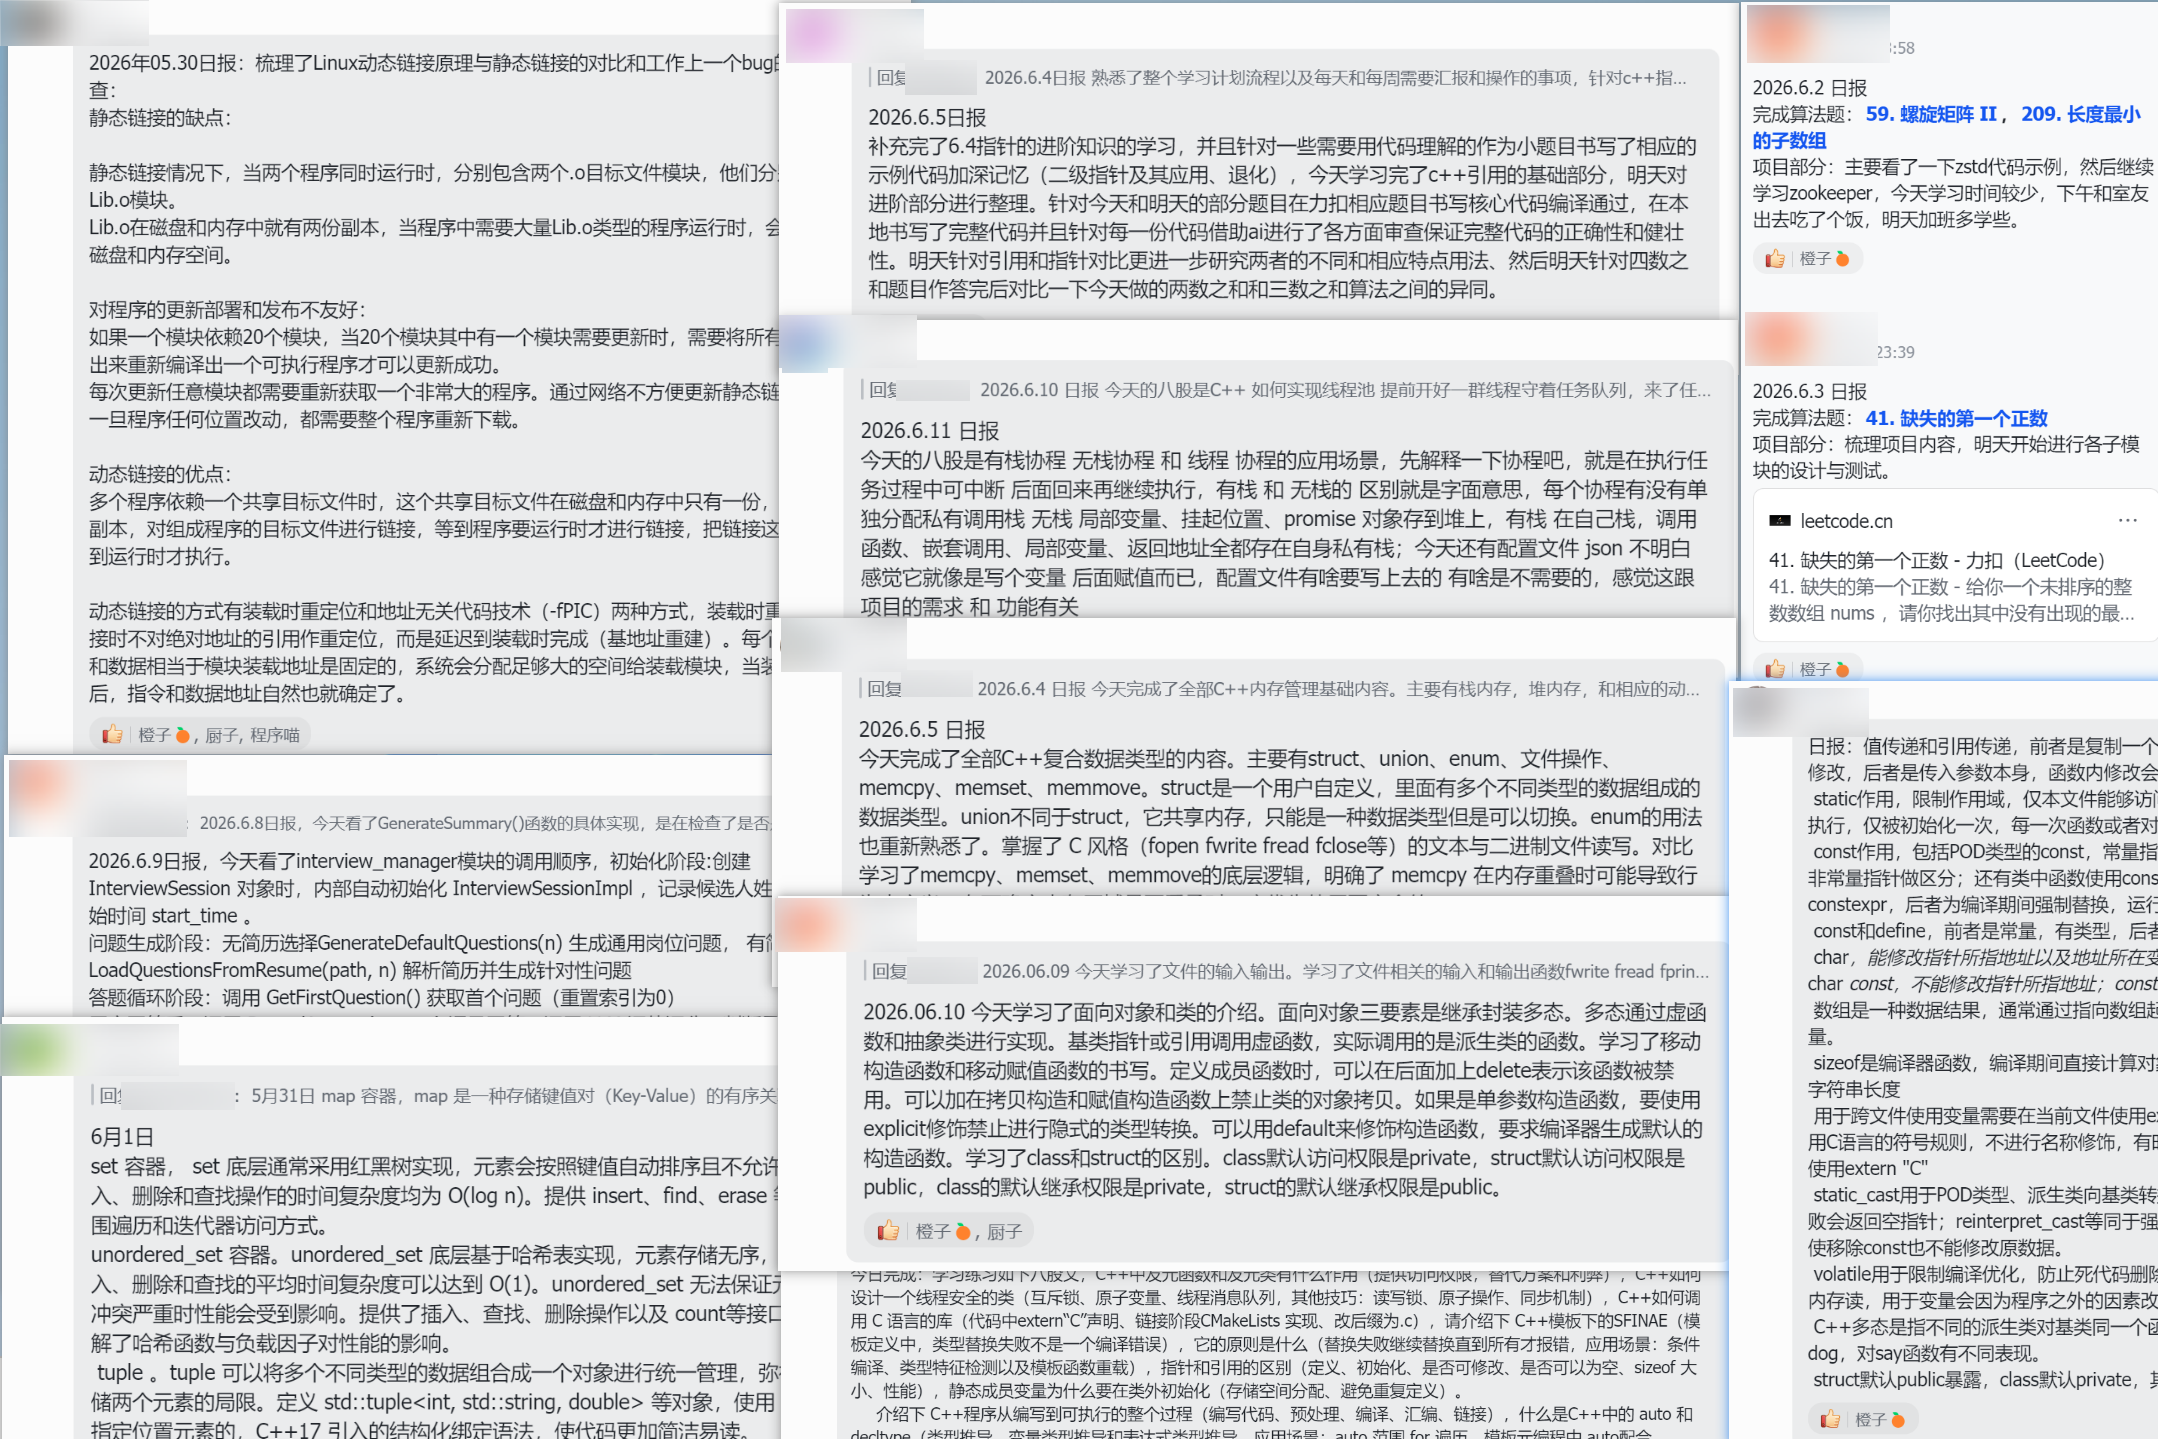
Task: Open the quoted reply 2026.6.4 日报 今天完成了全部C++内存管理
Action: point(1280,689)
